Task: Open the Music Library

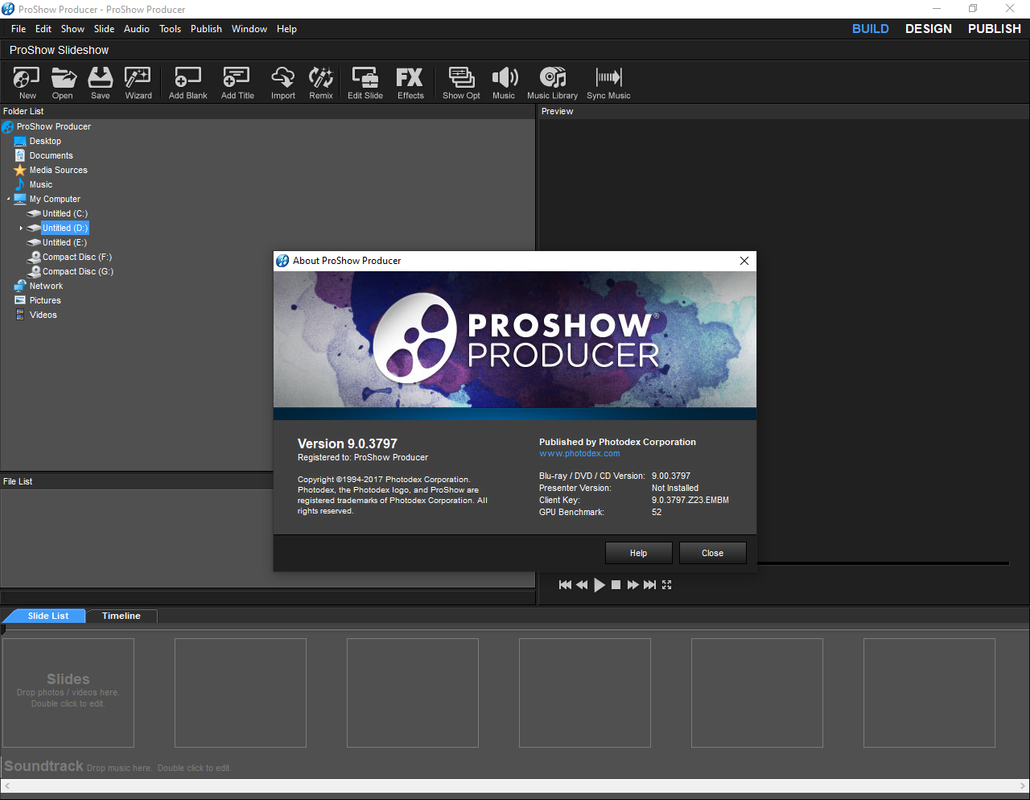Action: click(552, 83)
